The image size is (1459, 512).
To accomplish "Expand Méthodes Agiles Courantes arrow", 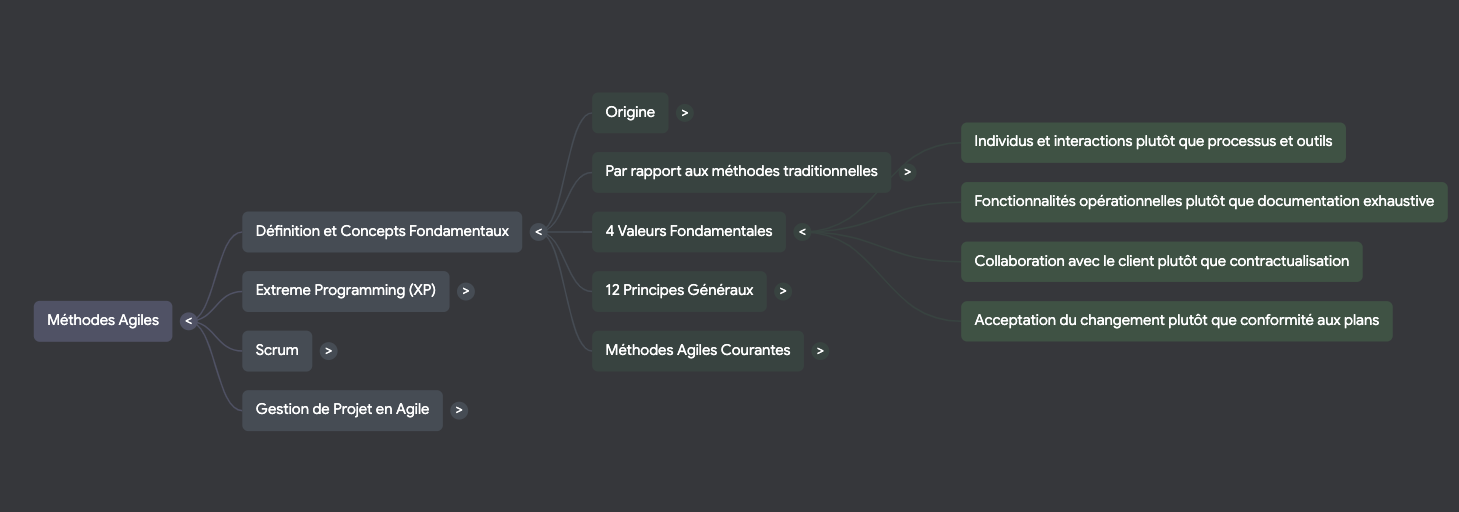I will [820, 351].
